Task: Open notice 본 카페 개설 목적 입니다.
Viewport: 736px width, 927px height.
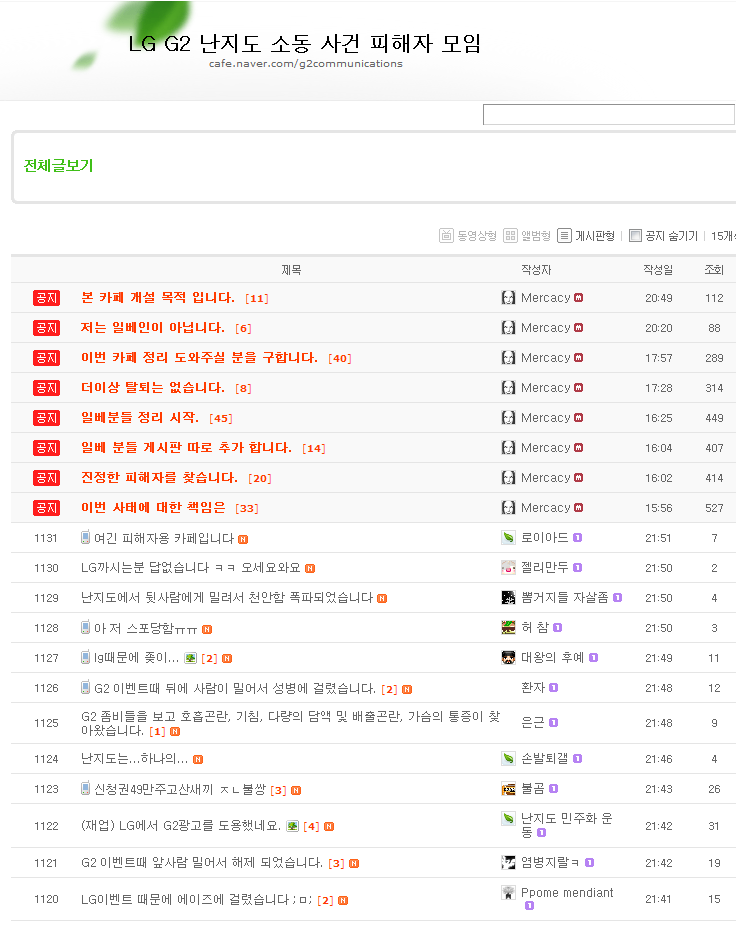Action: [158, 297]
